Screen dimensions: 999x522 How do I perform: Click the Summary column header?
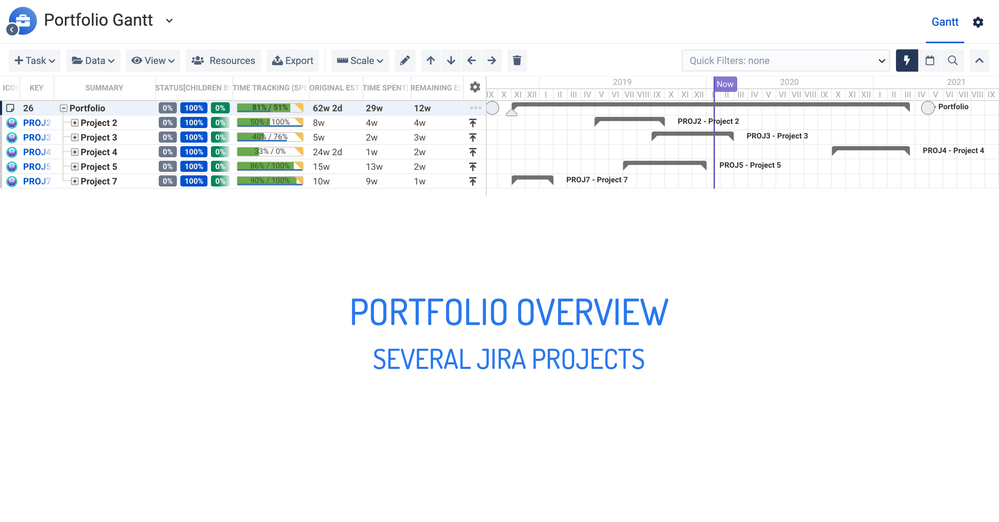click(104, 88)
